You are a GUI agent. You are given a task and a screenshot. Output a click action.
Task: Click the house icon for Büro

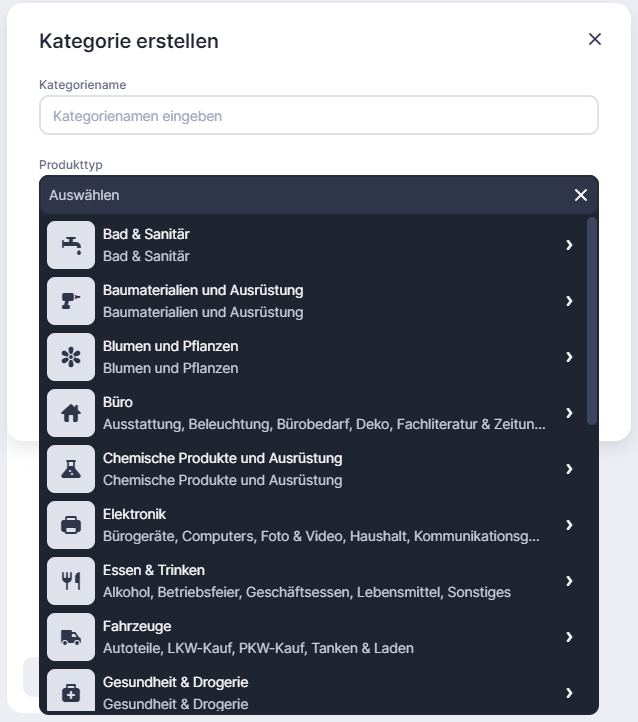point(71,413)
